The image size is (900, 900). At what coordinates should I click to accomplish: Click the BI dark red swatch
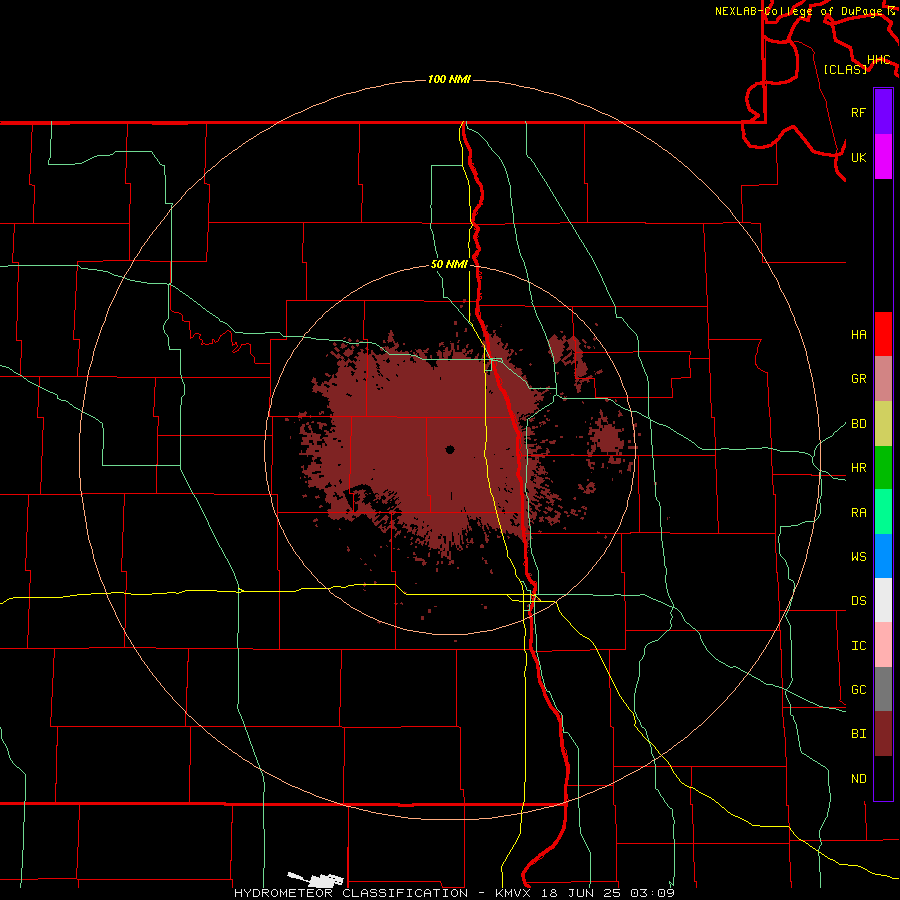(883, 734)
